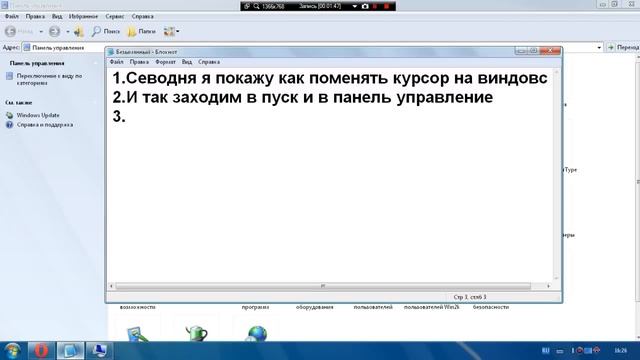Screen dimensions: 640x360
Task: Click Notepad line '2.И так заходим в пуск'
Action: pos(302,97)
